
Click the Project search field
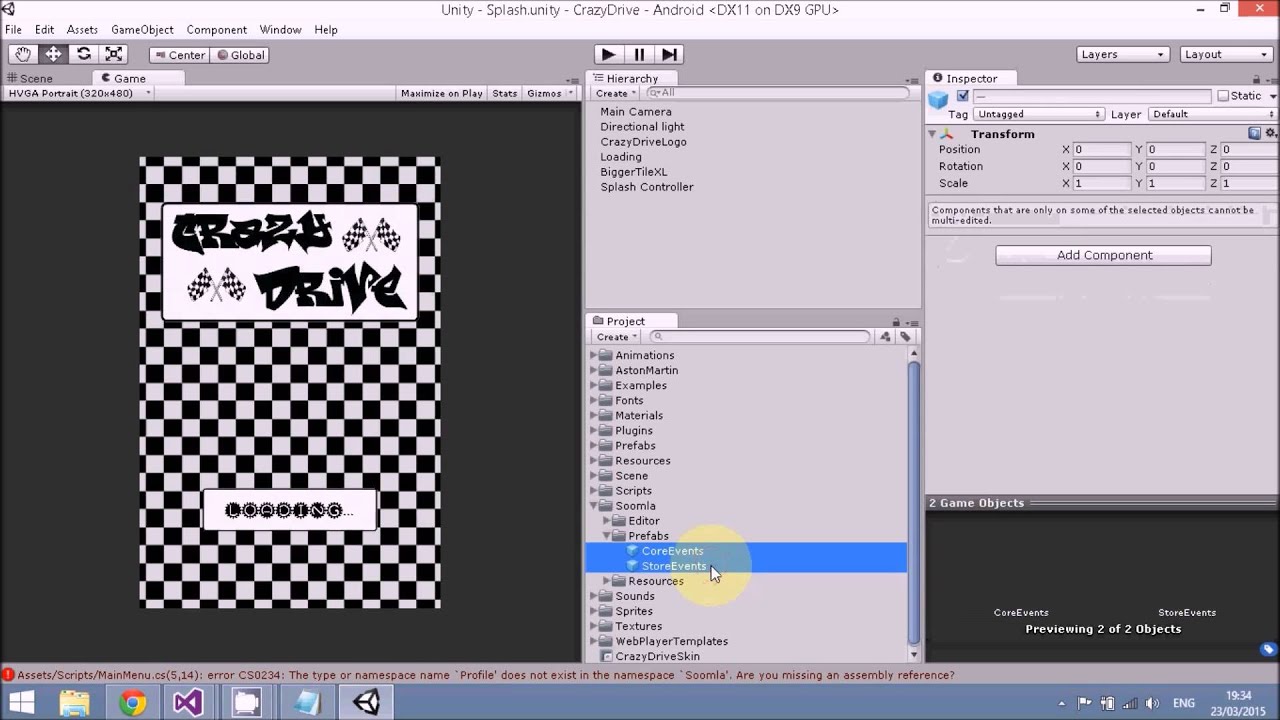[760, 337]
